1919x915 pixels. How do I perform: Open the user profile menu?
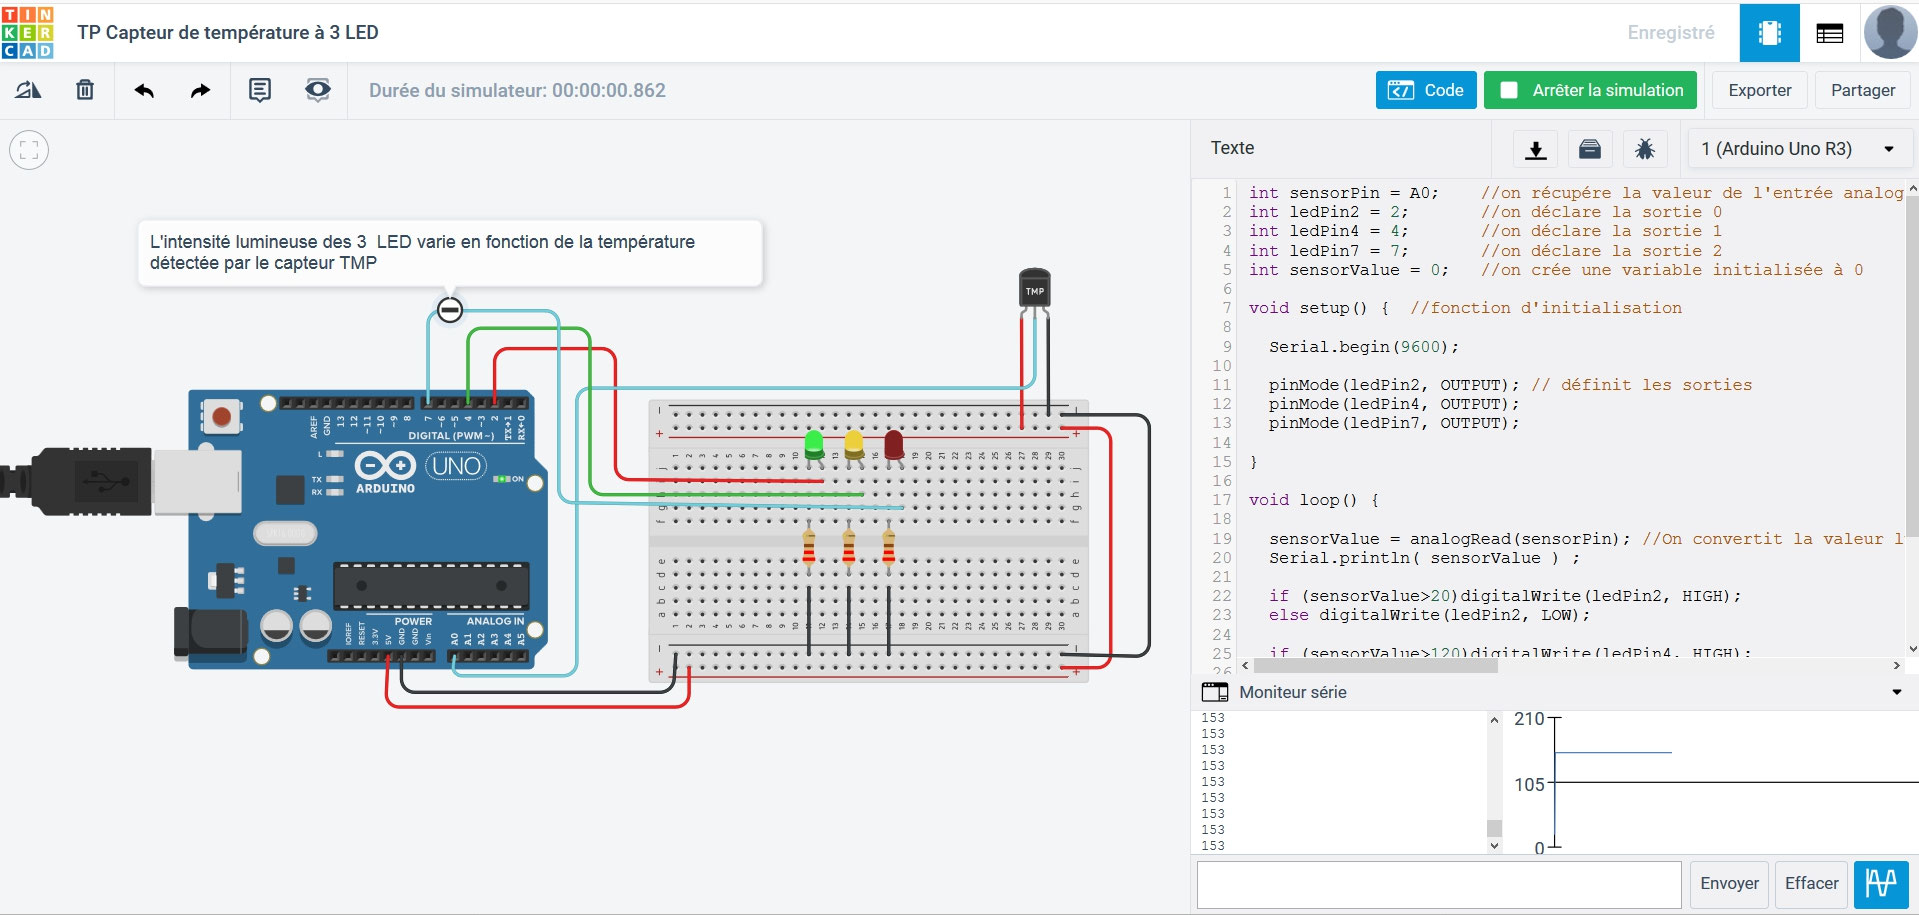point(1890,32)
